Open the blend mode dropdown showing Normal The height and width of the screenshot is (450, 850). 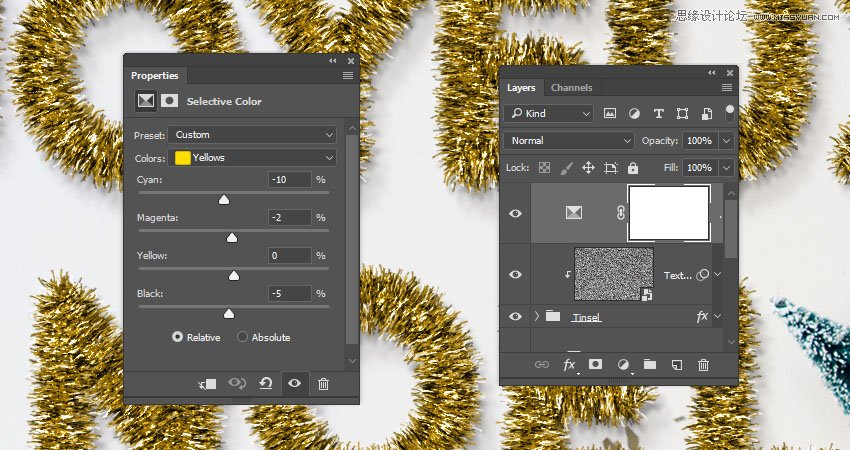(569, 141)
